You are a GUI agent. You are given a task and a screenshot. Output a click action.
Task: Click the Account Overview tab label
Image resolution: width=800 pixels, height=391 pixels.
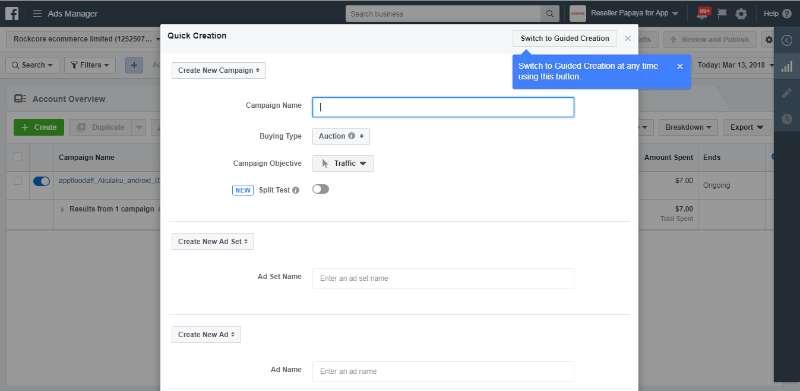[69, 99]
